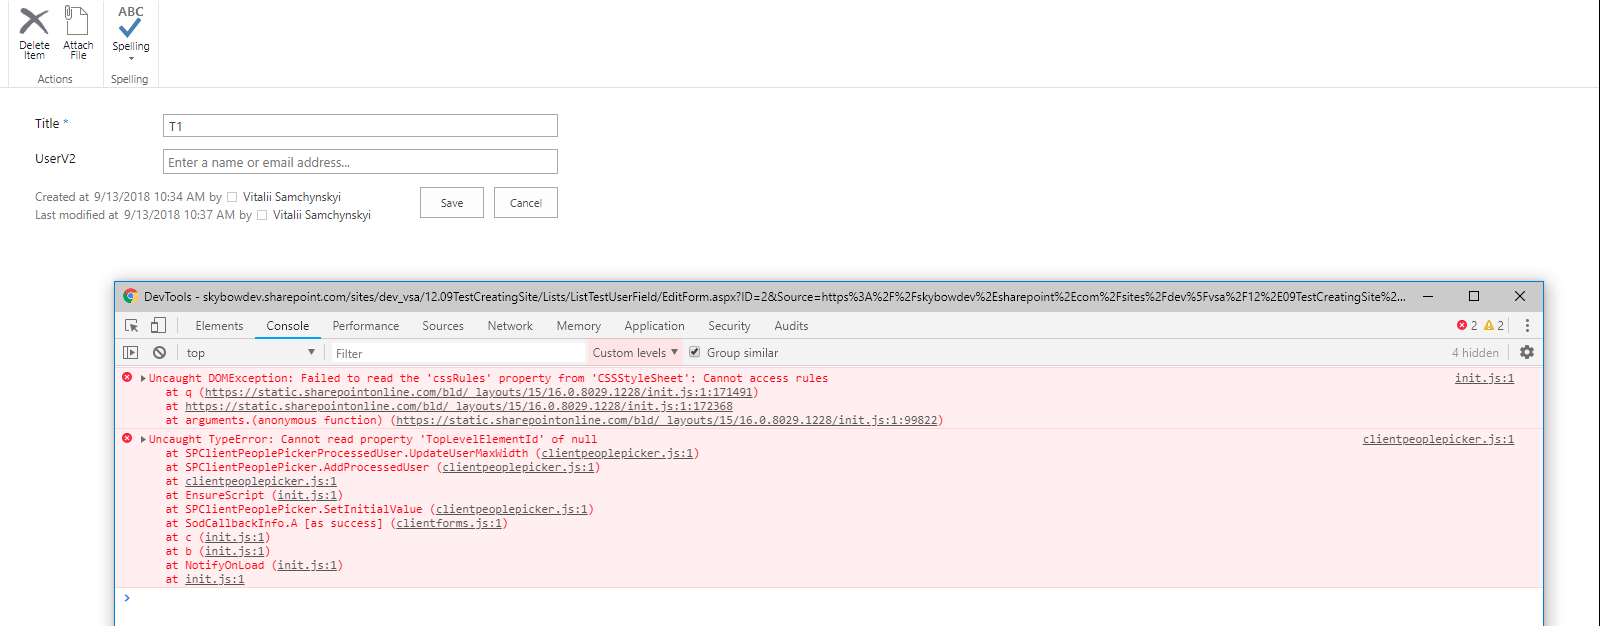Maximize the DevTools window
The width and height of the screenshot is (1600, 626).
point(1473,296)
